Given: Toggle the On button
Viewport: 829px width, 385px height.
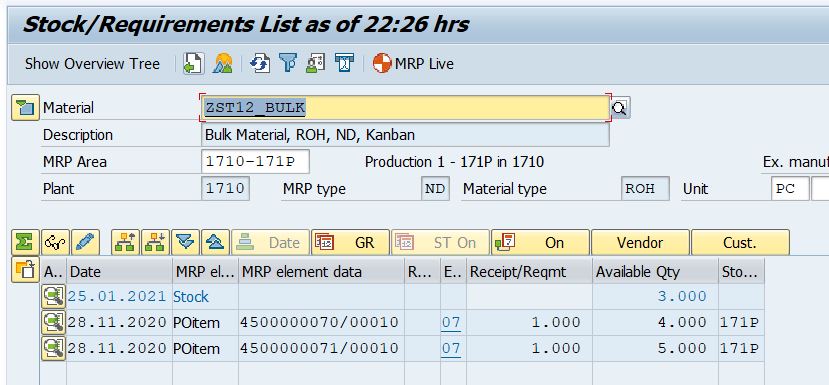Looking at the screenshot, I should pos(540,242).
